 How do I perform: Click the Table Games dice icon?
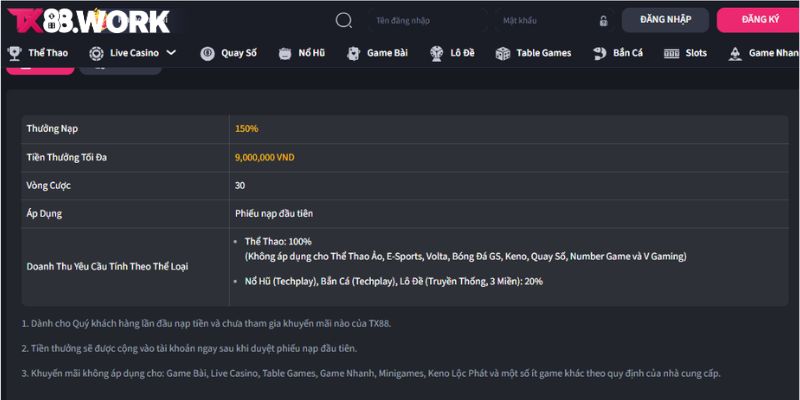coord(503,53)
